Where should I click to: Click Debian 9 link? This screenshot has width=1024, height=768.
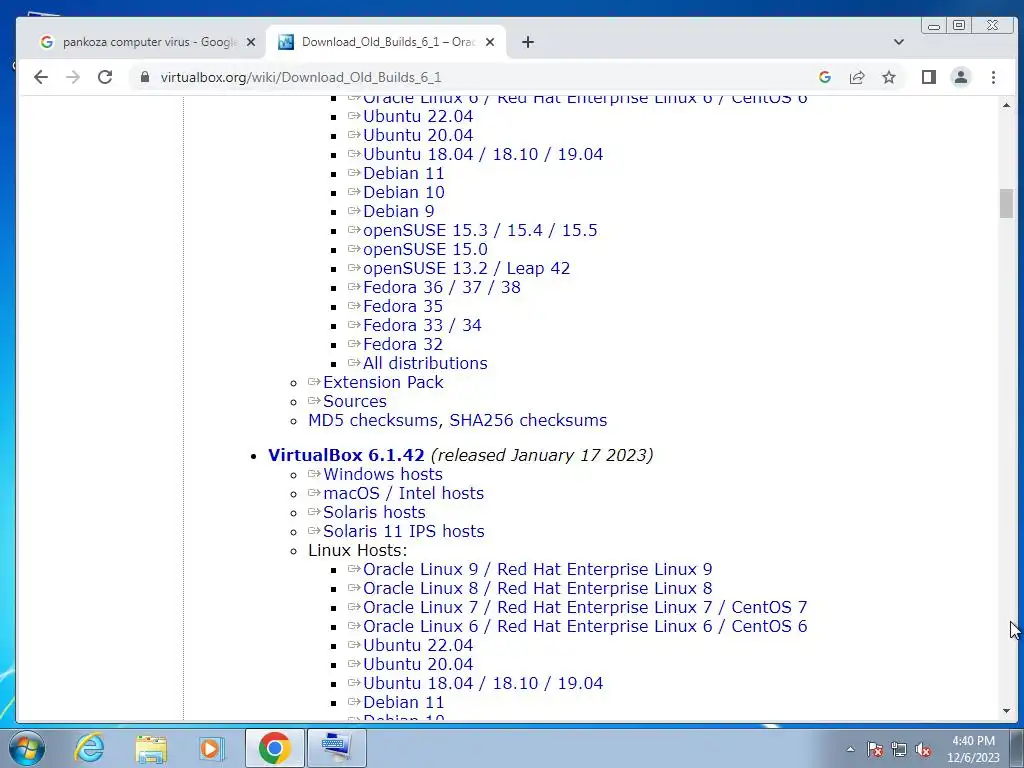click(398, 212)
